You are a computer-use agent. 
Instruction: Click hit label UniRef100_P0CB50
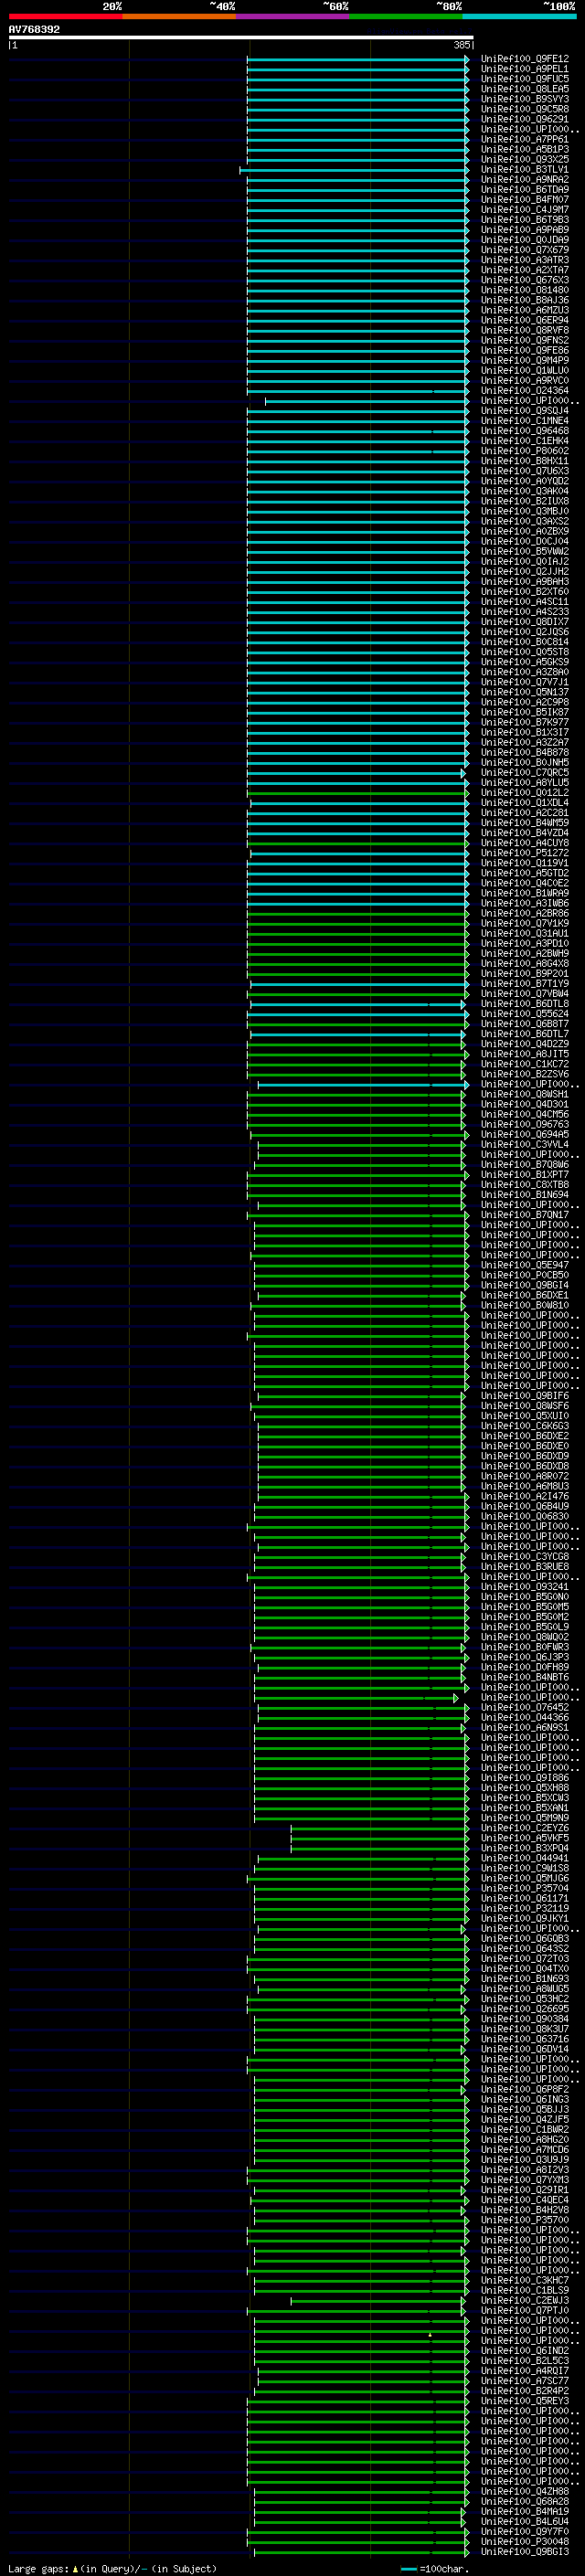[524, 1275]
